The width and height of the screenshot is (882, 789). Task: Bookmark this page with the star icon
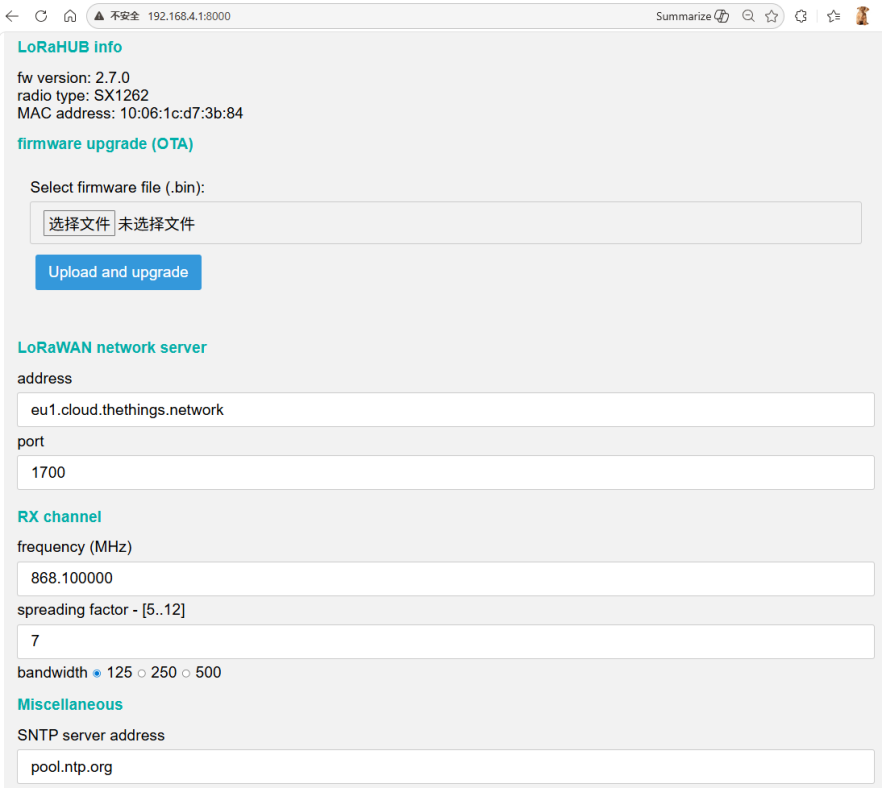pyautogui.click(x=772, y=16)
